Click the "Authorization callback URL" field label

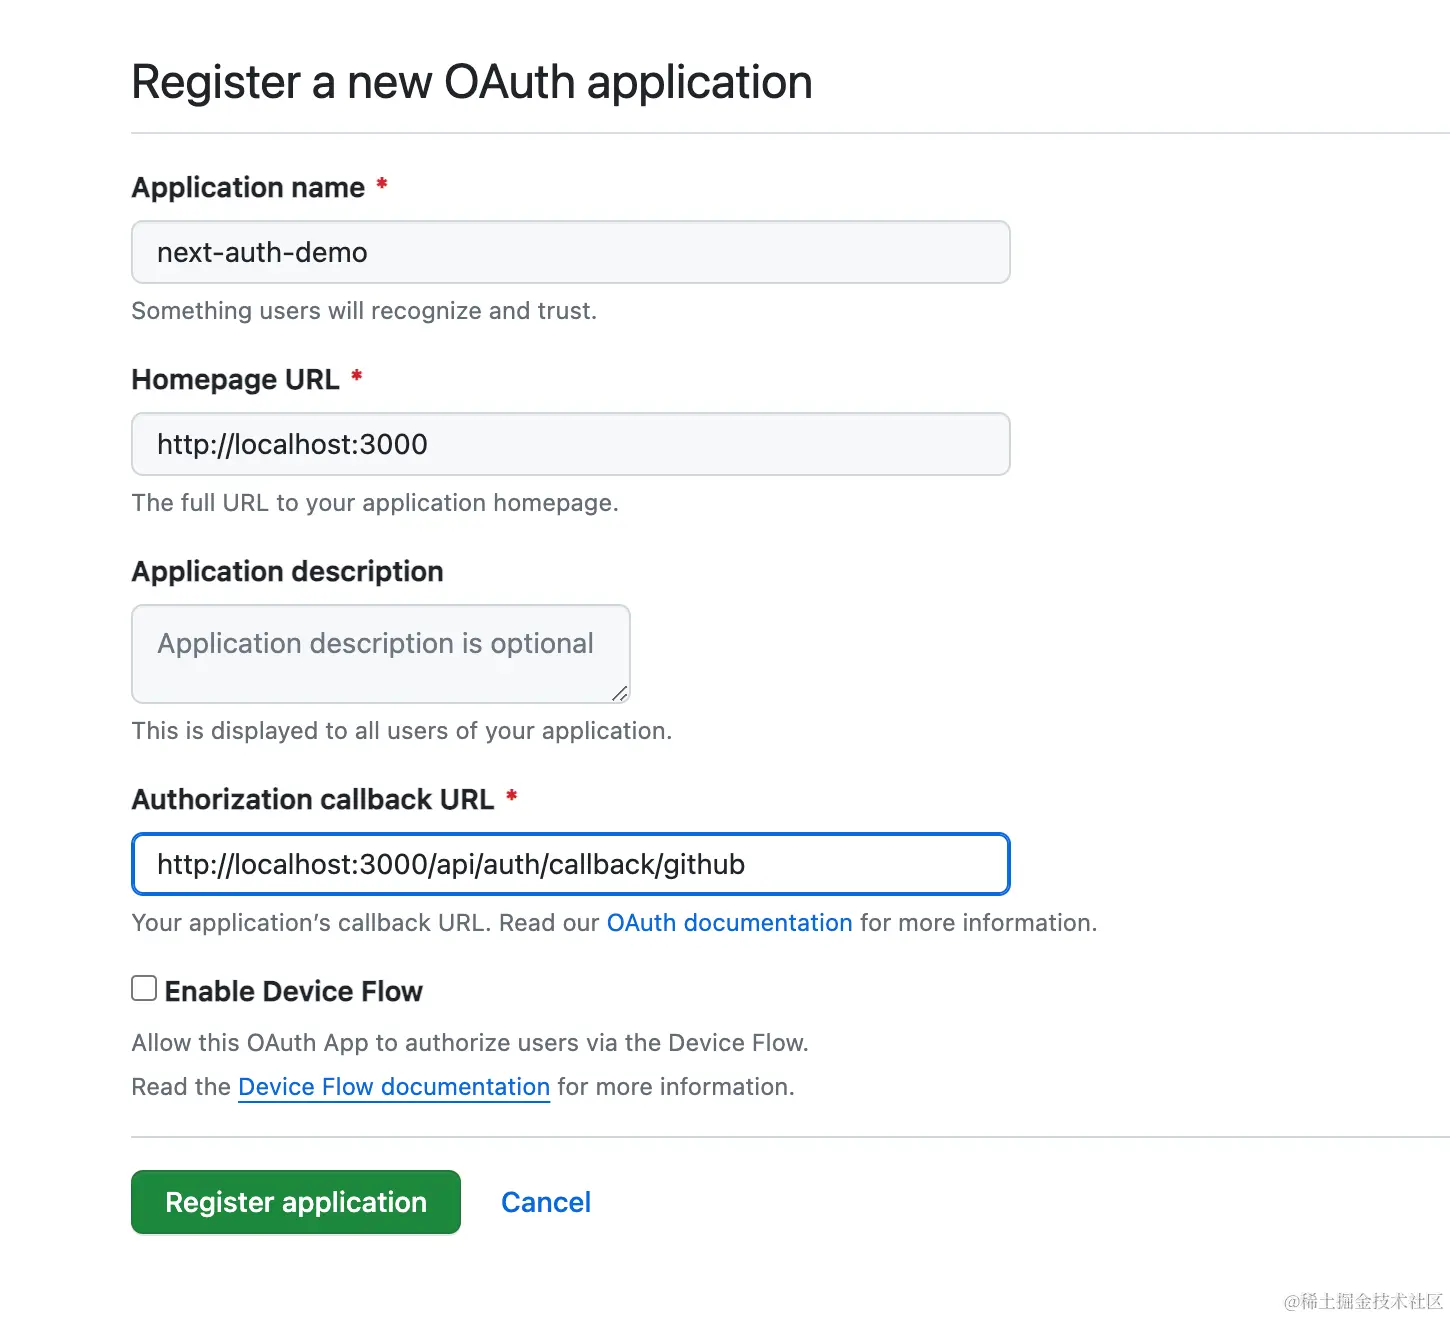click(313, 799)
